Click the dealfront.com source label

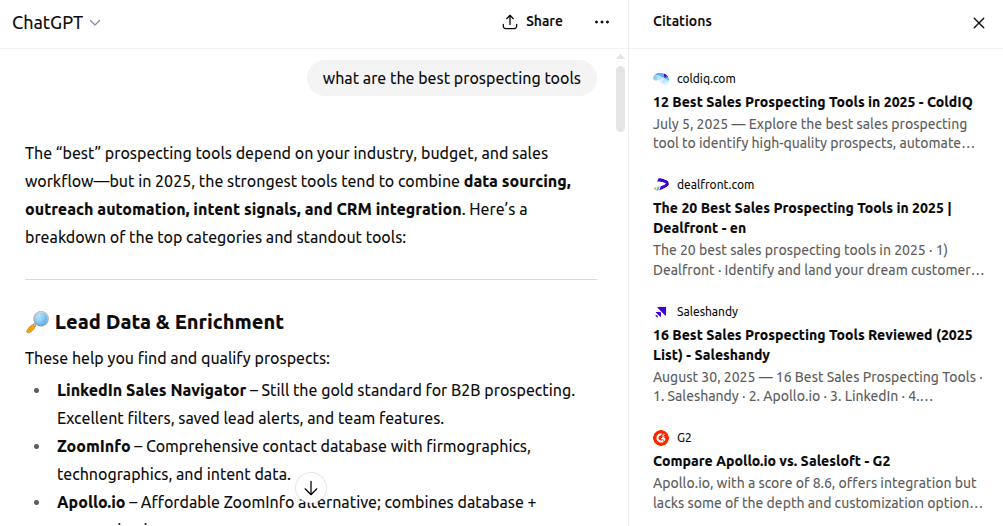pos(715,185)
